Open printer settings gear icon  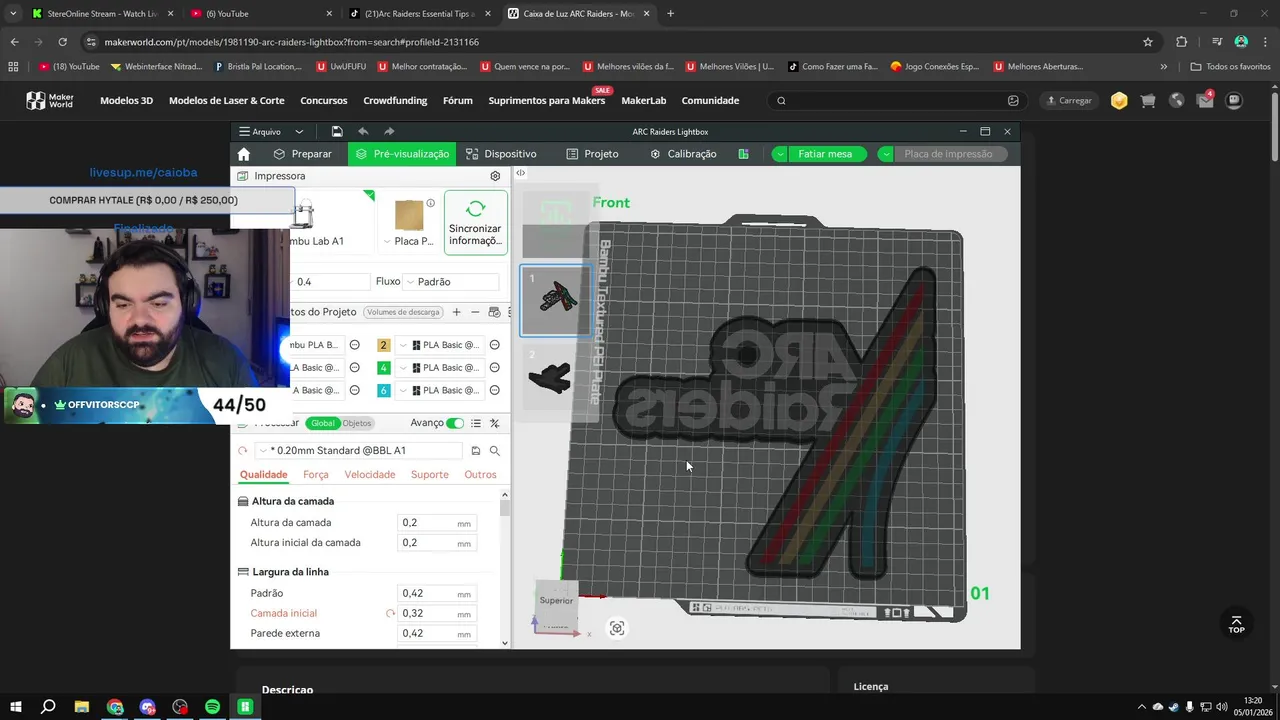(495, 176)
